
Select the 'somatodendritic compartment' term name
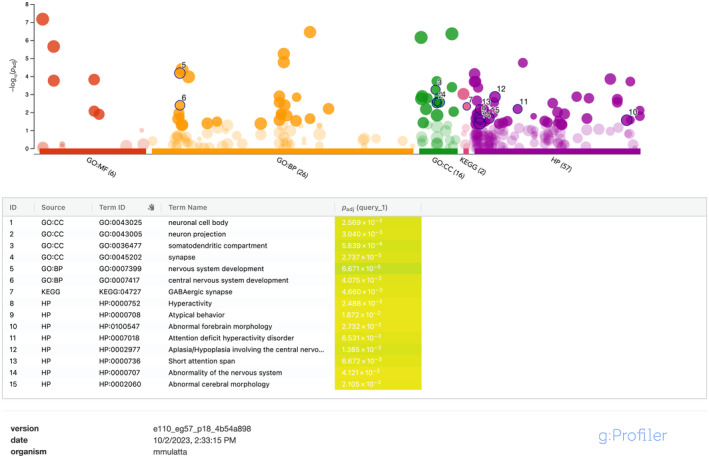(x=217, y=246)
